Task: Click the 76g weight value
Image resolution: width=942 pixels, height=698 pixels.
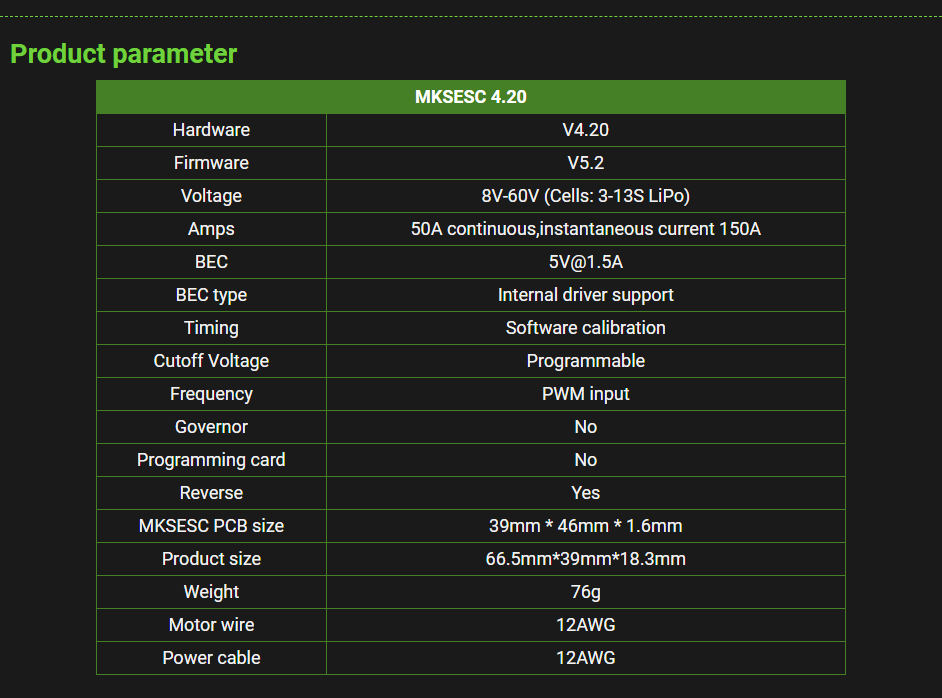Action: tap(585, 592)
